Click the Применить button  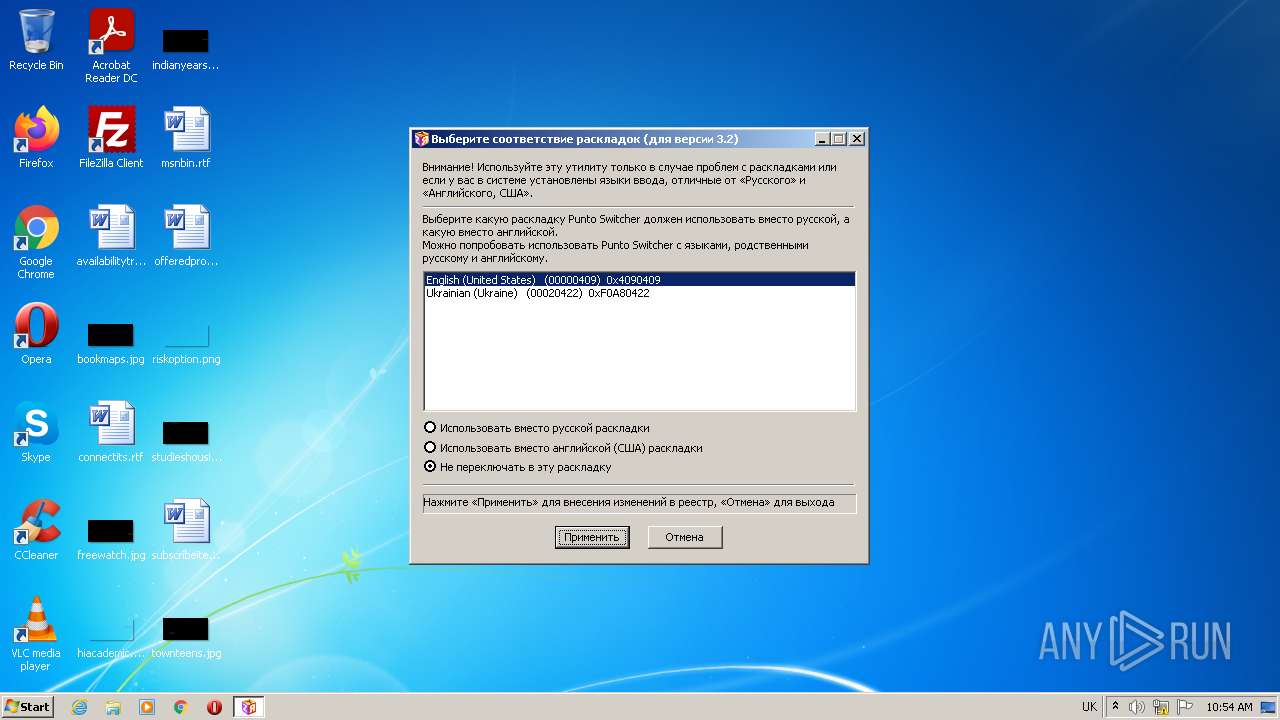pyautogui.click(x=592, y=537)
